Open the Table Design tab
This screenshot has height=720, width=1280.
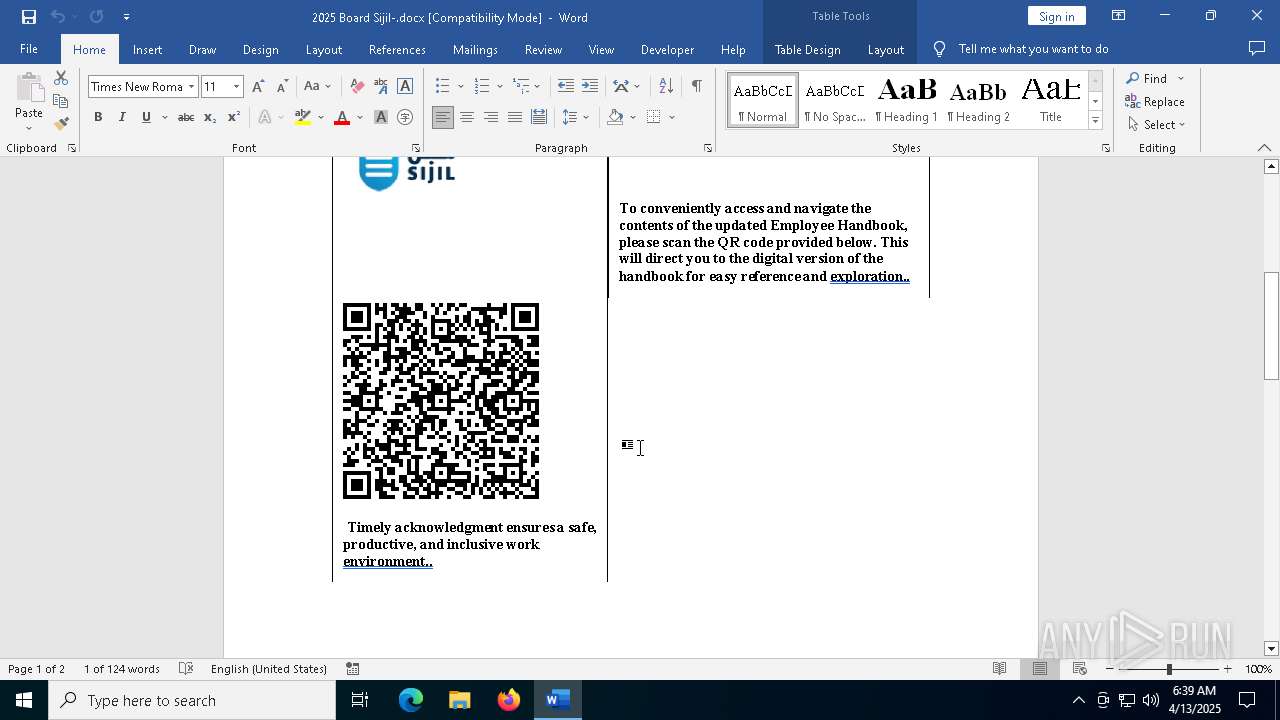click(x=807, y=49)
